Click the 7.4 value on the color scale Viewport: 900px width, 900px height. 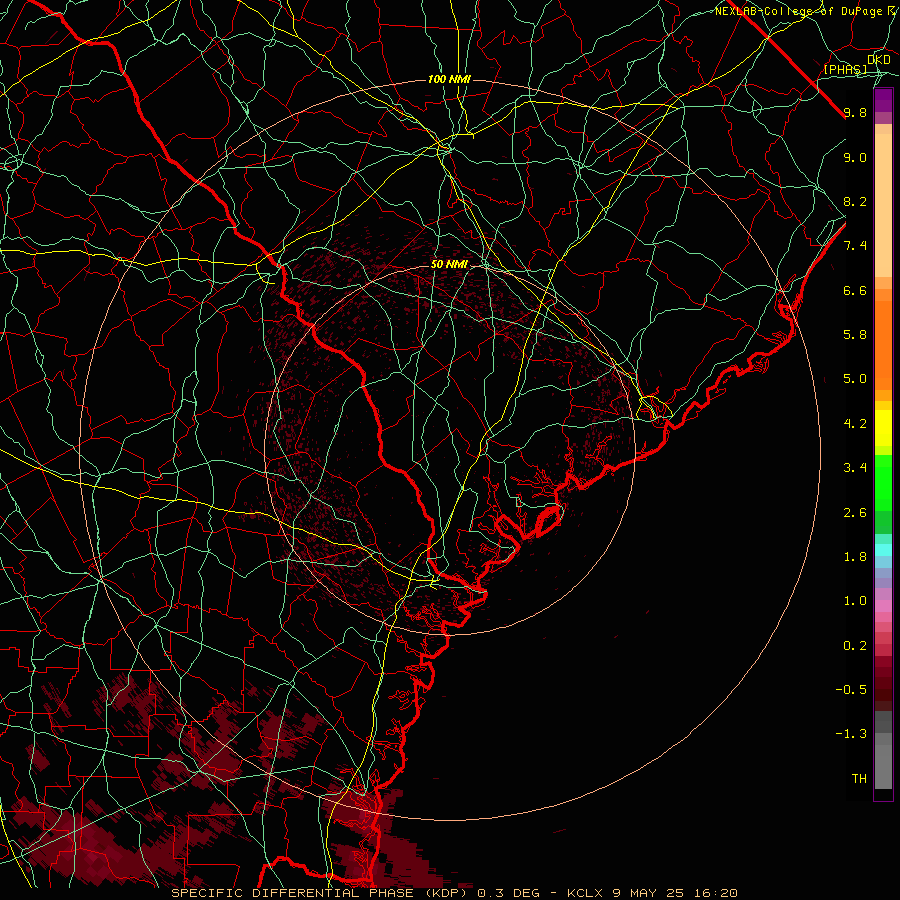coord(855,246)
